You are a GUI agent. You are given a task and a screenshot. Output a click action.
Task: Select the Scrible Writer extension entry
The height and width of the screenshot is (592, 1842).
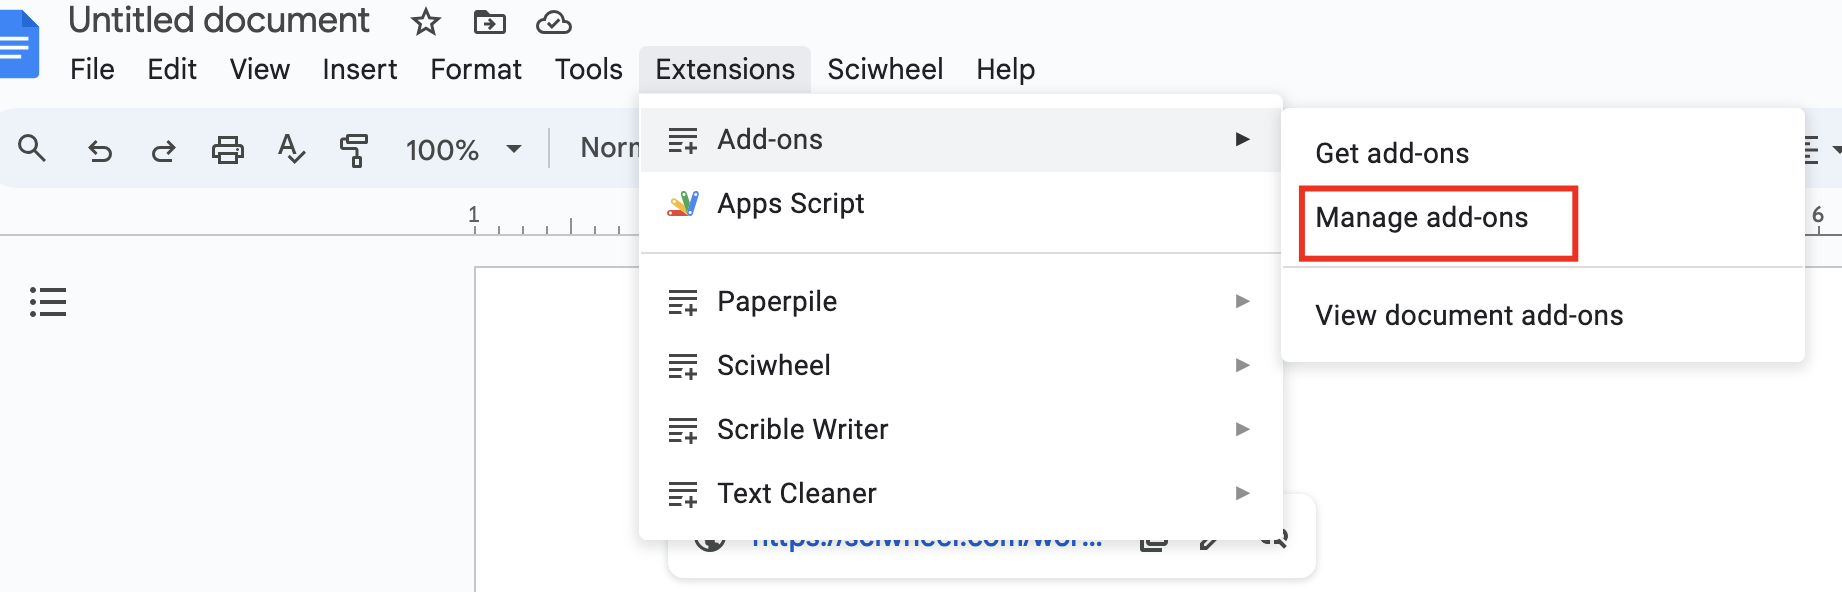[960, 429]
